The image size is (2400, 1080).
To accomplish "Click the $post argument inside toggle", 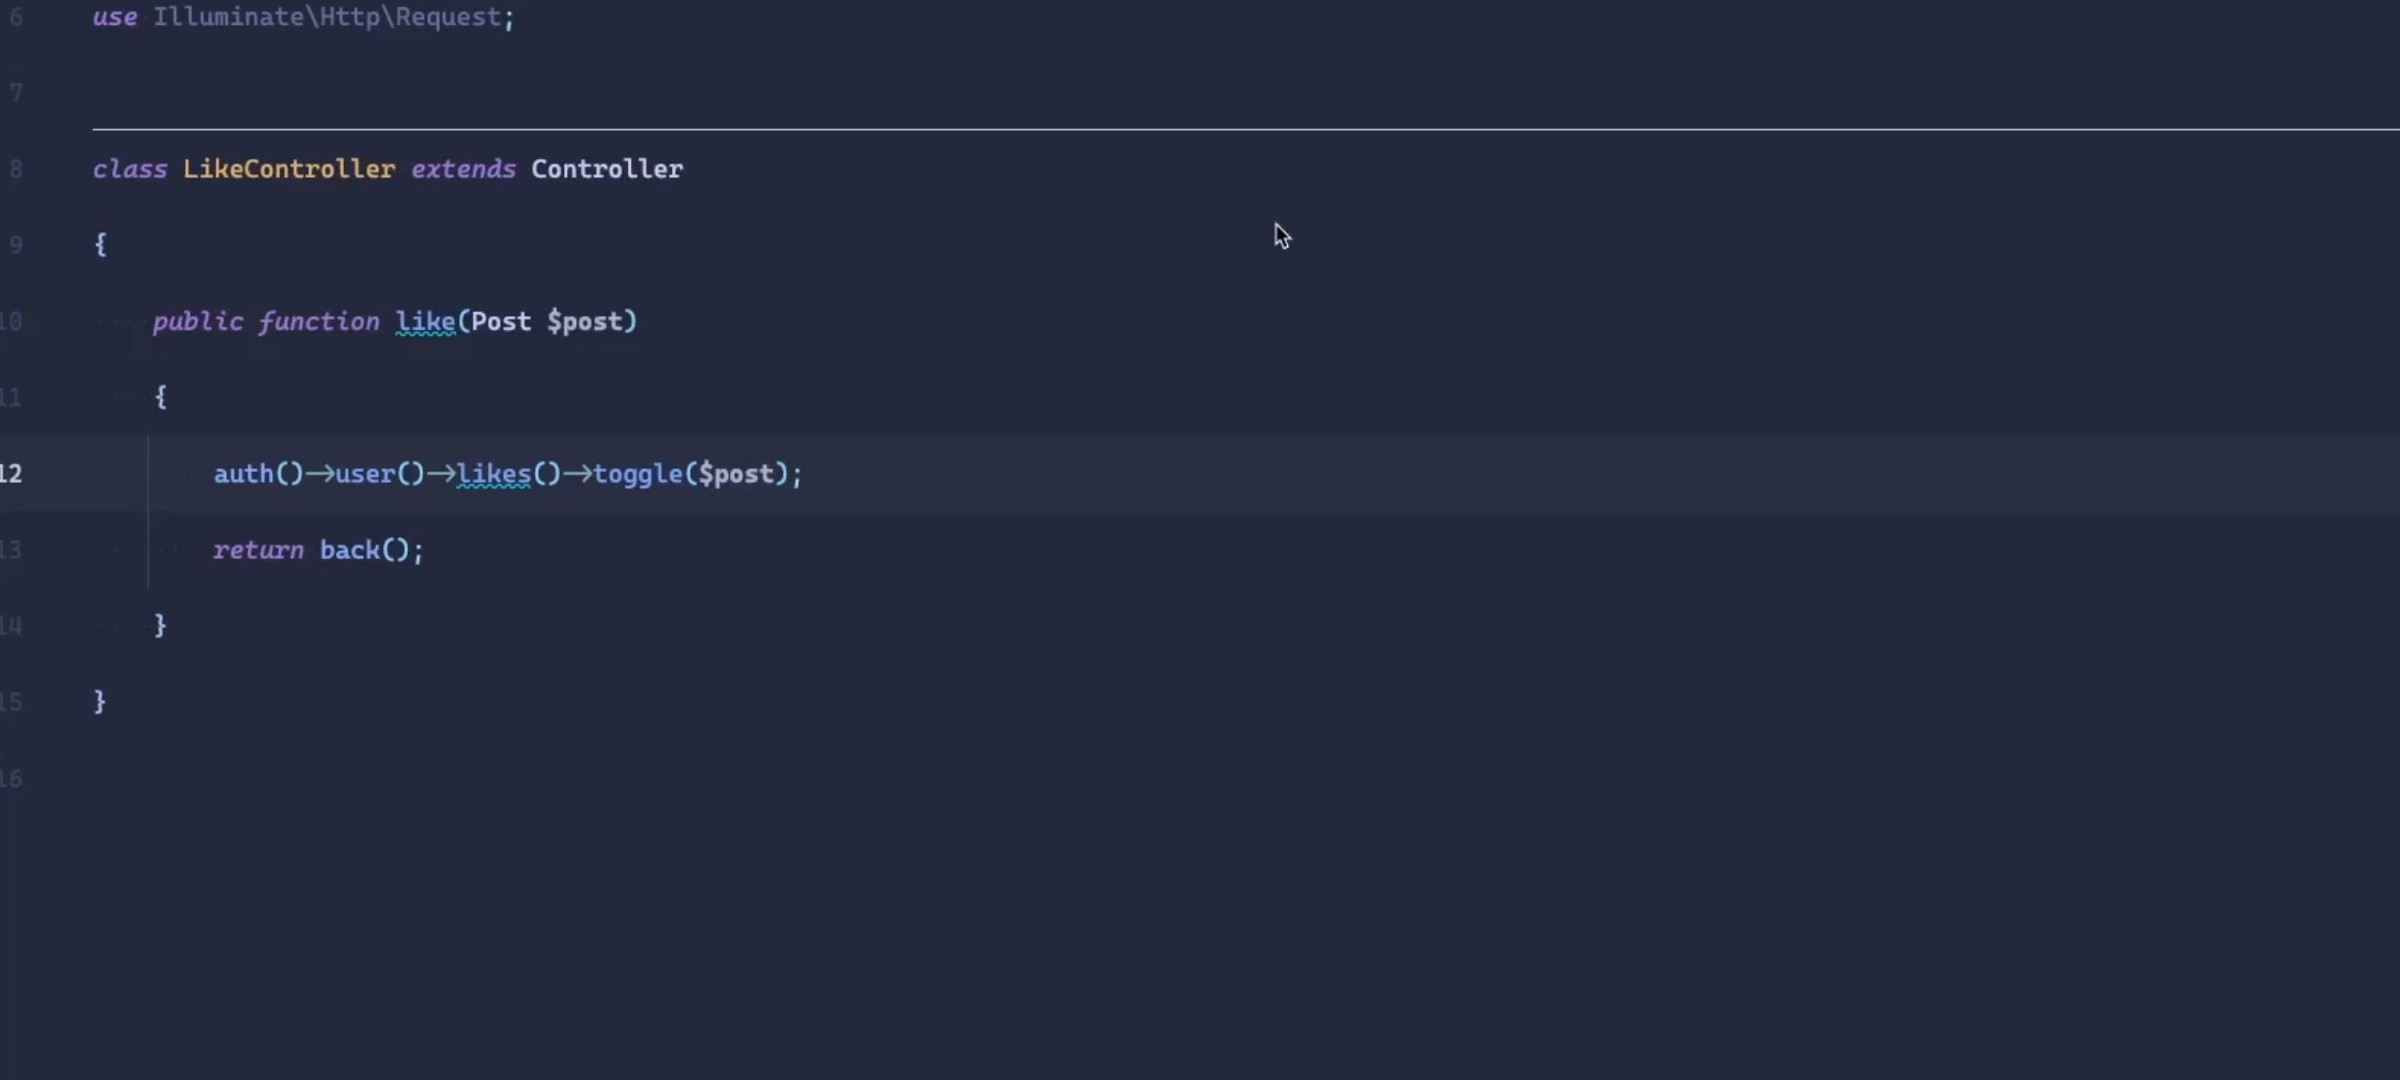I will click(x=736, y=473).
